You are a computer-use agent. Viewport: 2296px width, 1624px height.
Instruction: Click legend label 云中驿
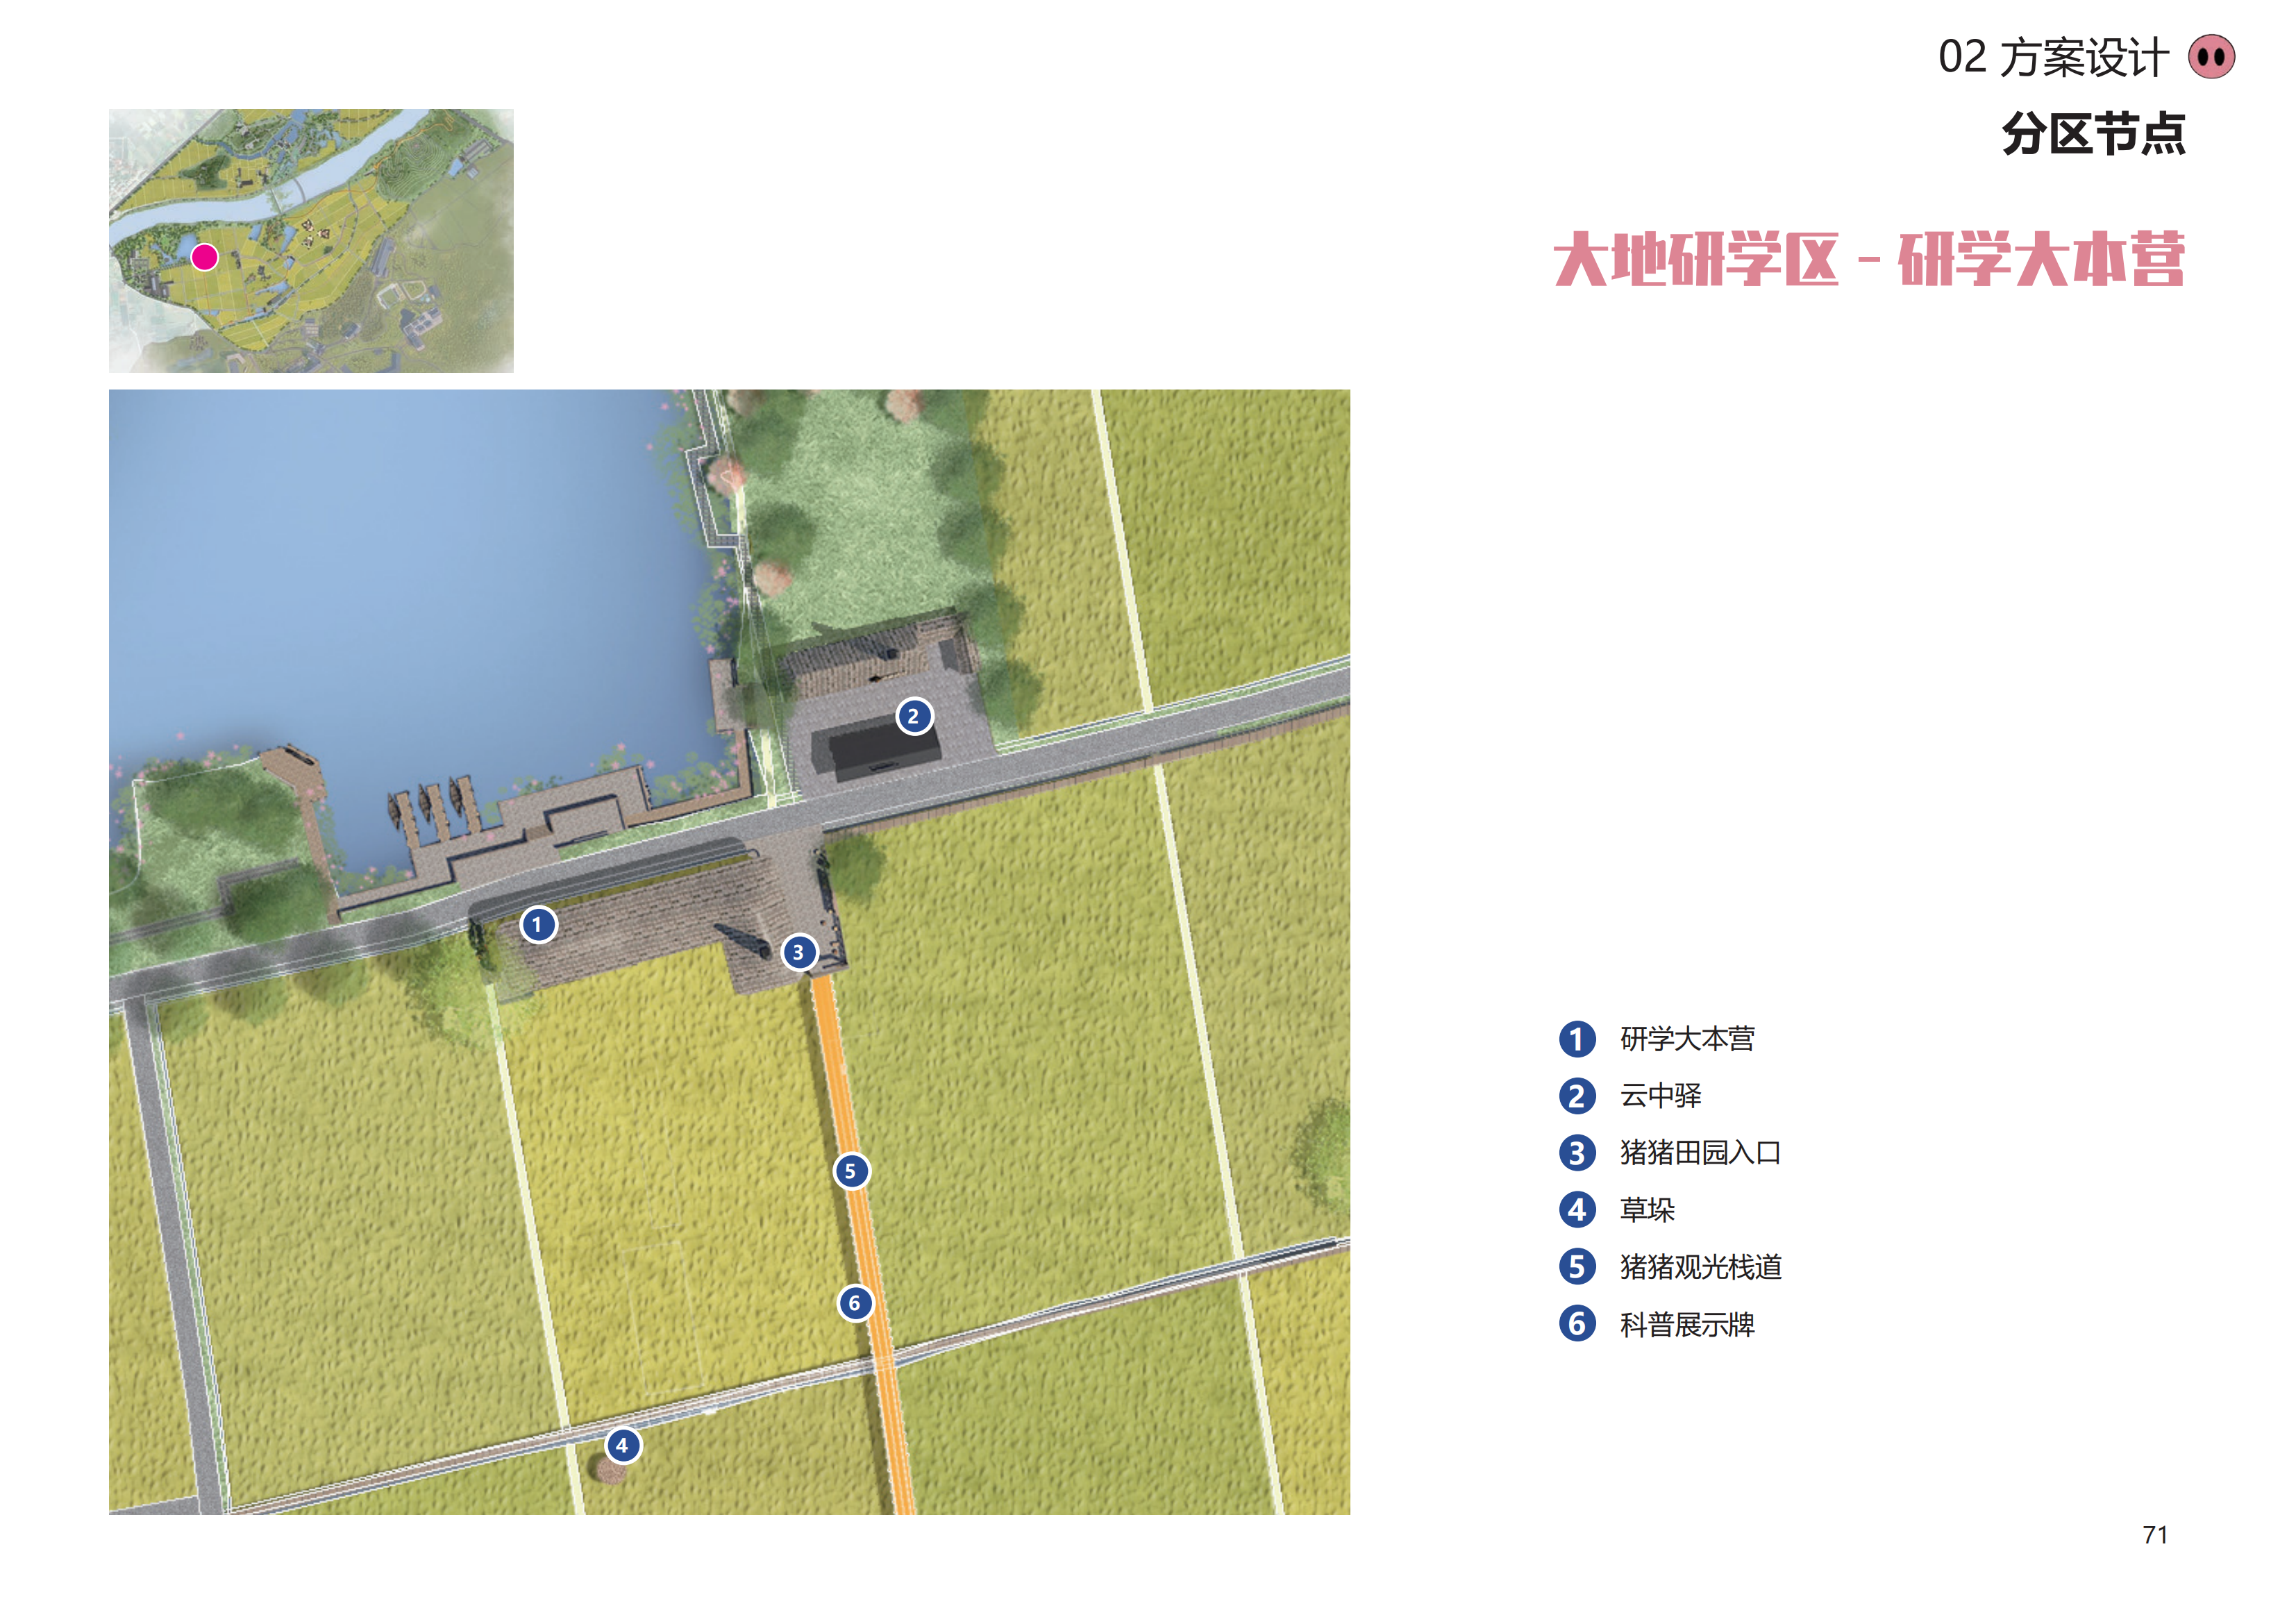[1660, 1096]
